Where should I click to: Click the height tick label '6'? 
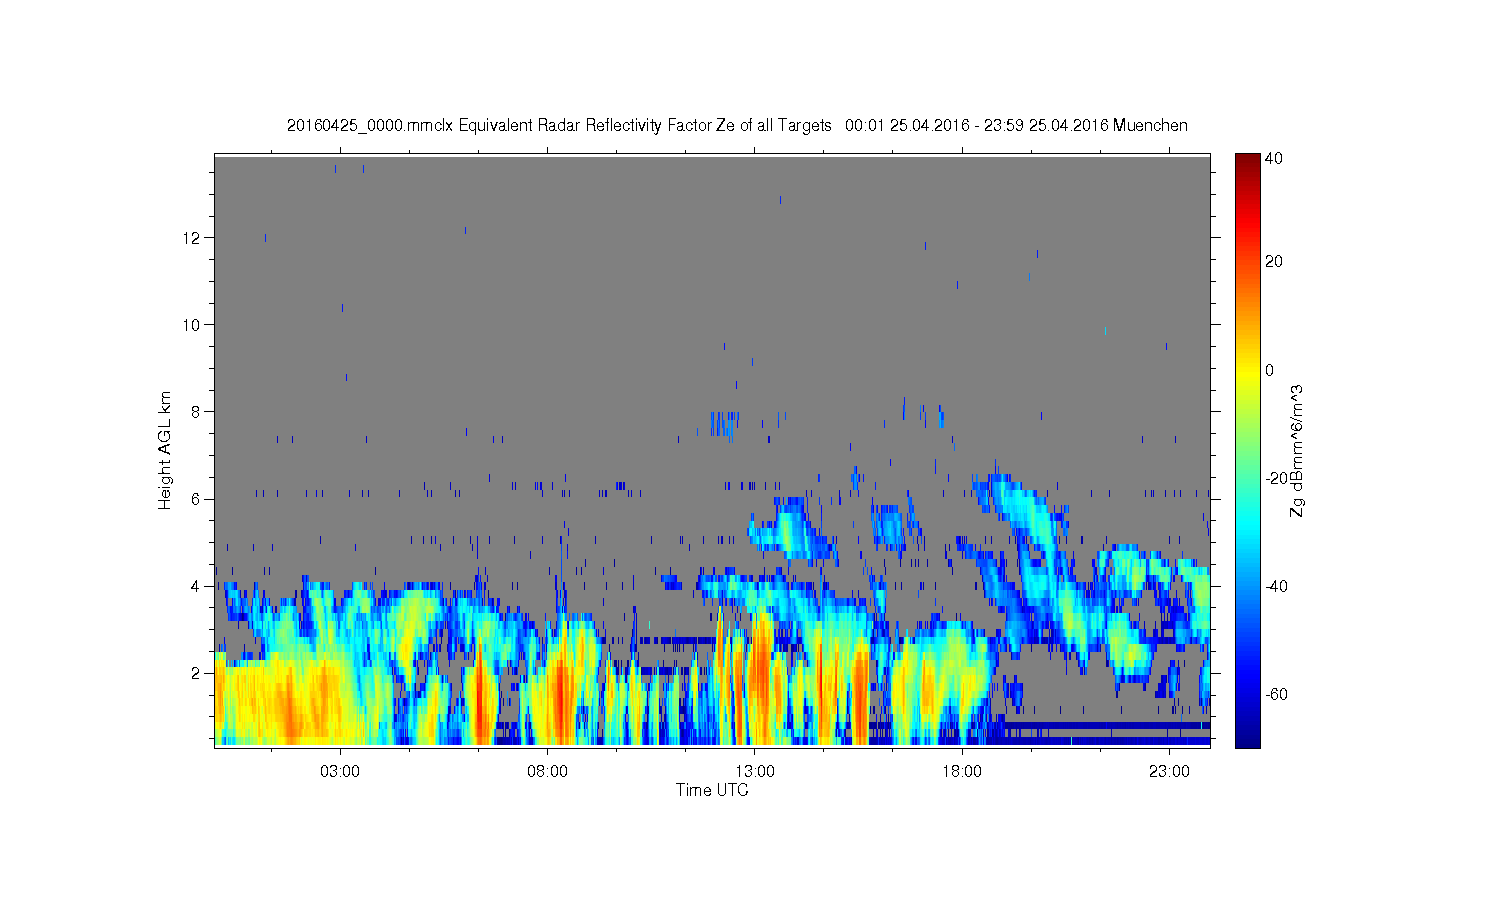pos(197,499)
